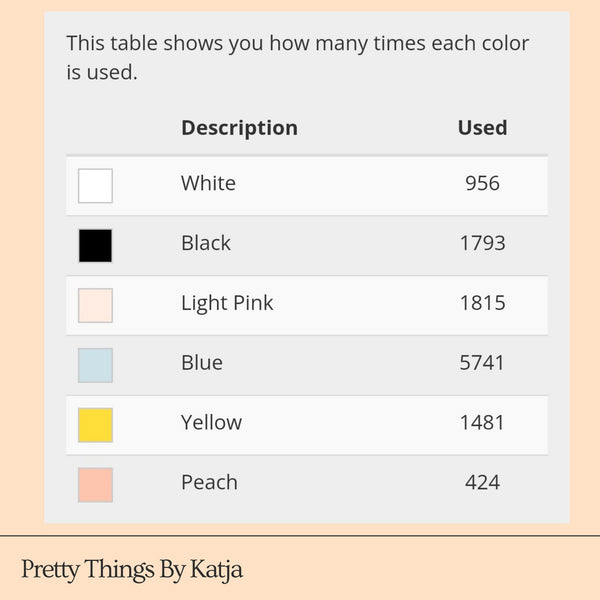Click the Yellow color swatch
Viewport: 600px width, 600px height.
[x=95, y=425]
